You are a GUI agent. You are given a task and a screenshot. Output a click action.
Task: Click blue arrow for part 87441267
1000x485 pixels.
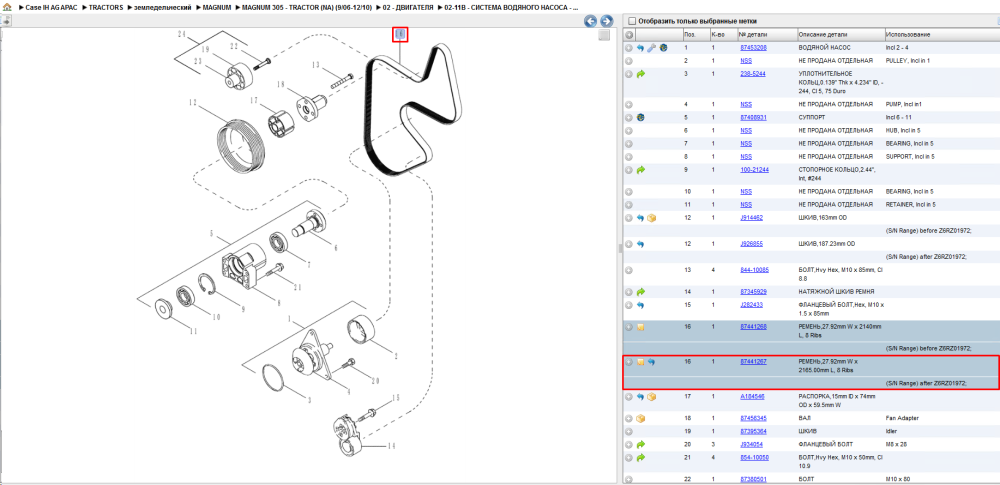[x=652, y=362]
